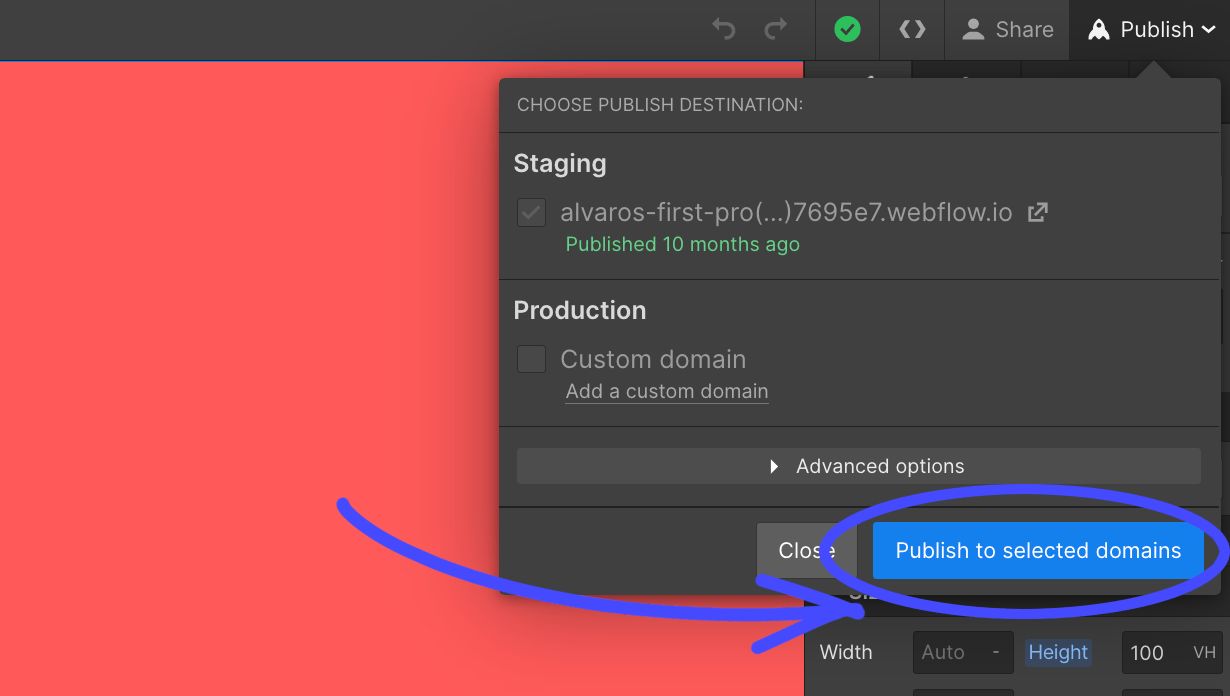
Task: Uncheck the staging webflow.io domain checkbox
Action: coord(531,212)
